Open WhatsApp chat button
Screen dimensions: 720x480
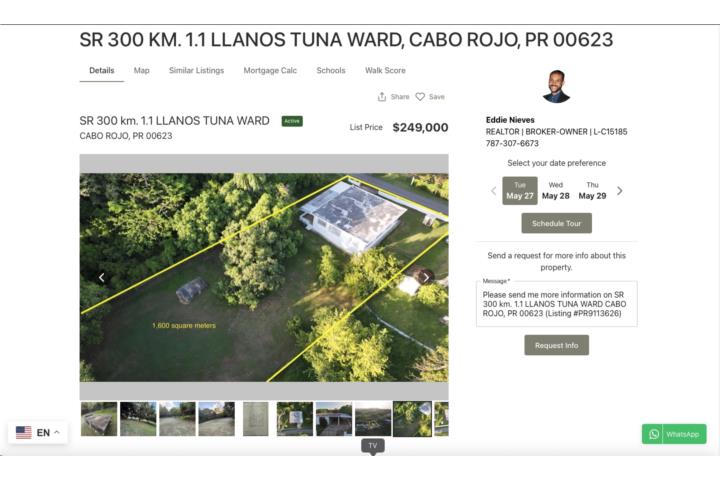[x=674, y=434]
